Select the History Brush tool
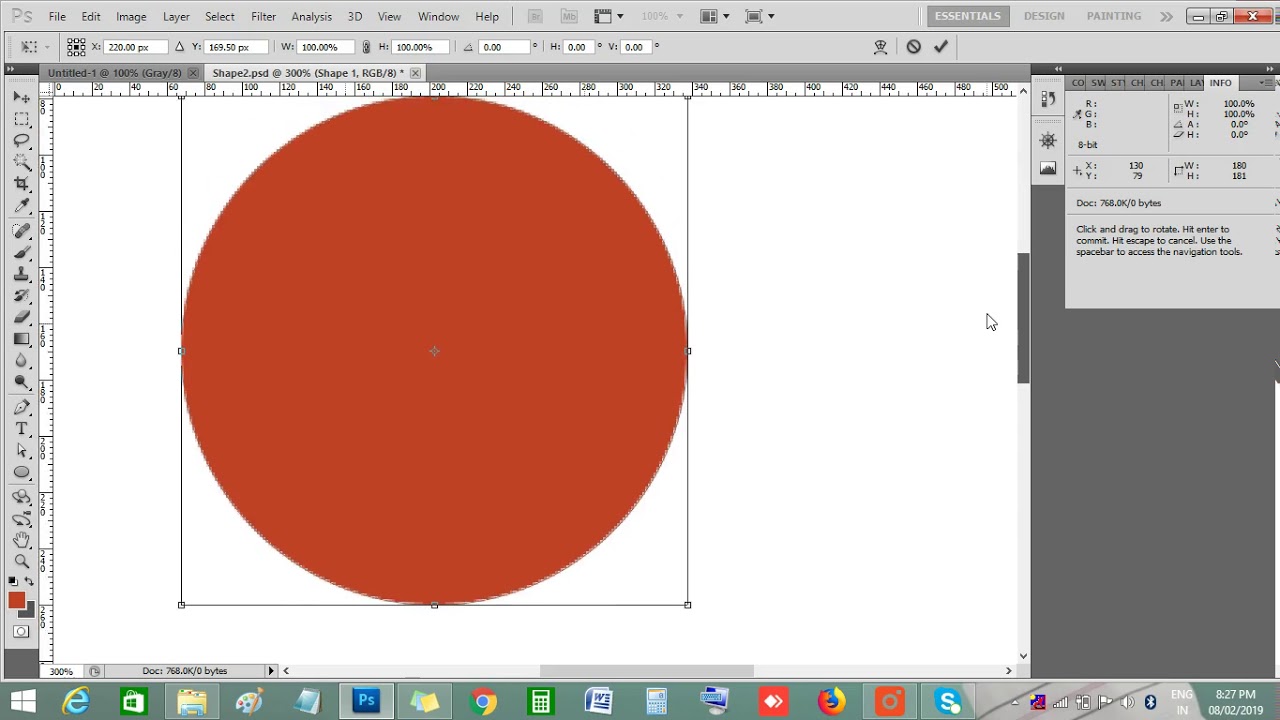 21,296
